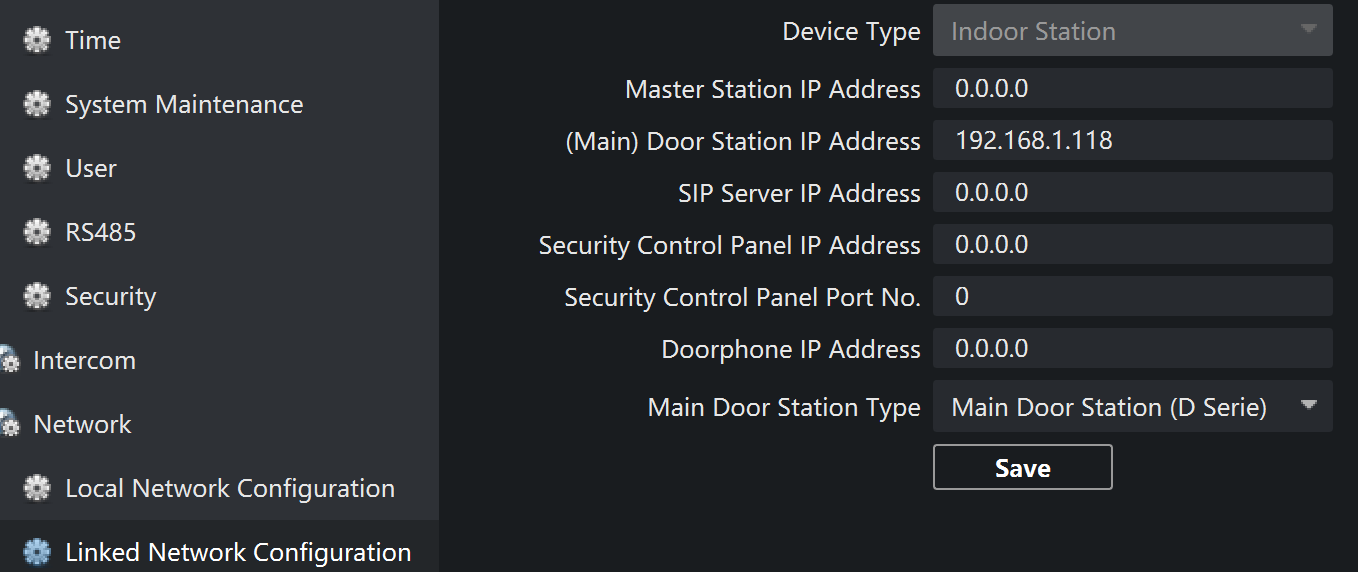This screenshot has width=1358, height=572.
Task: Click the gear icon beside Time
Action: 37,41
